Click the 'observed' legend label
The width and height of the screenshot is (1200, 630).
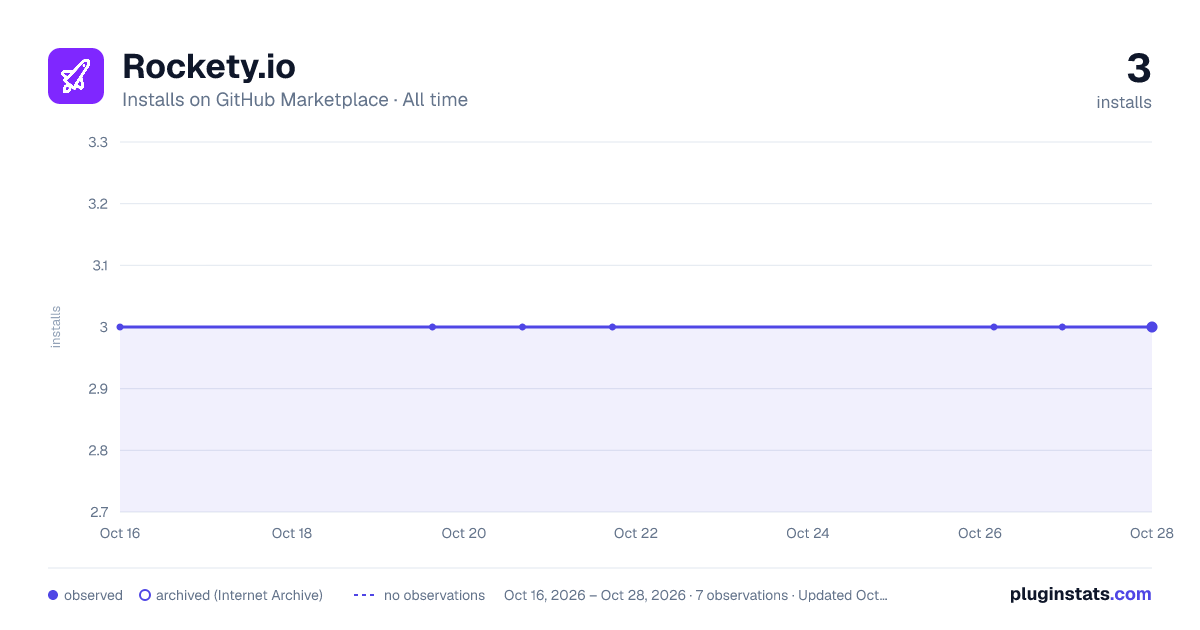(x=93, y=595)
